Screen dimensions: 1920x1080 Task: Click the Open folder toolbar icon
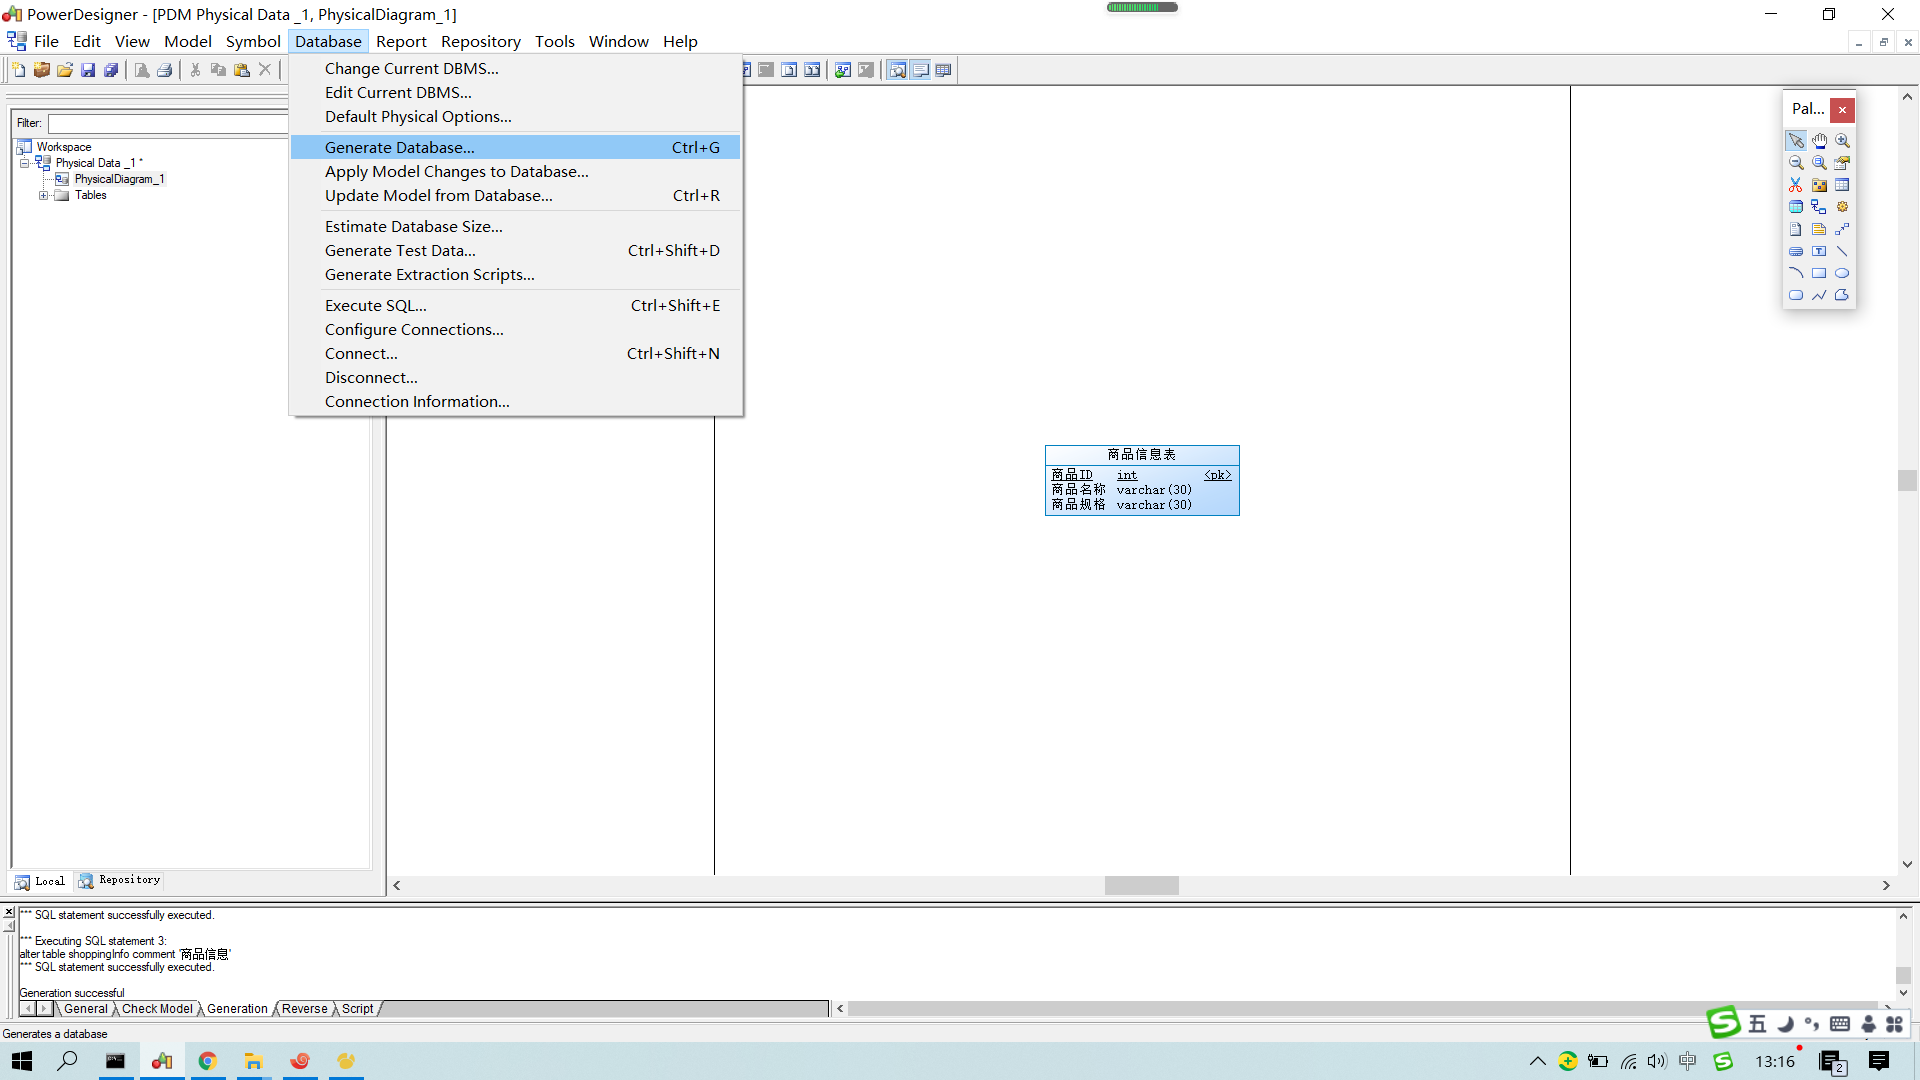[x=65, y=70]
